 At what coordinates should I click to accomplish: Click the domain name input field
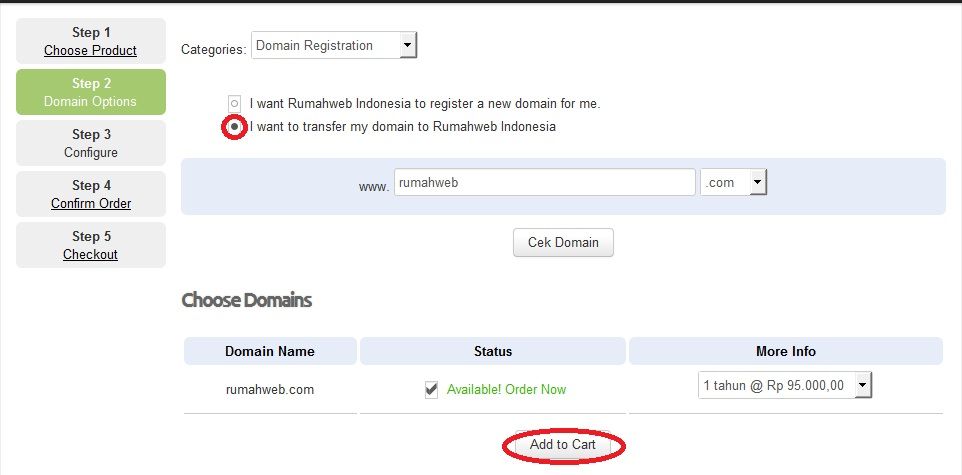pos(545,182)
